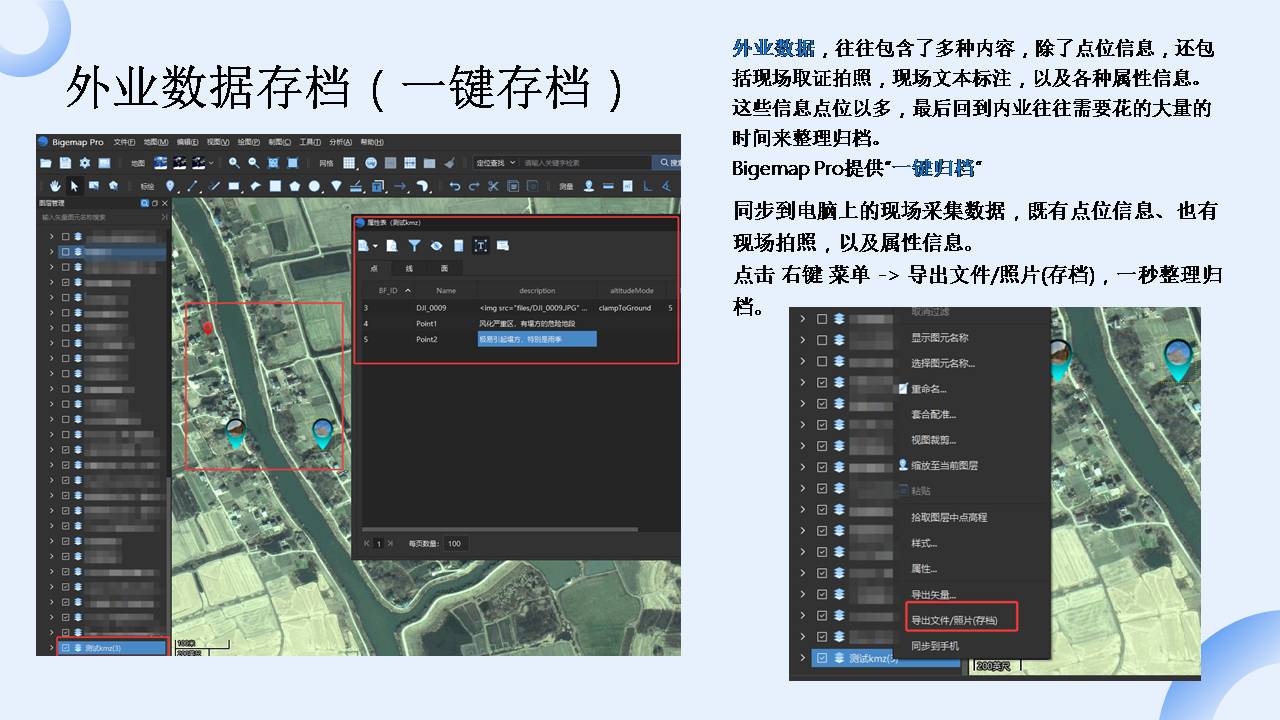Choose 缩放至当前图层 in context menu
Image resolution: width=1280 pixels, height=720 pixels.
coord(944,466)
